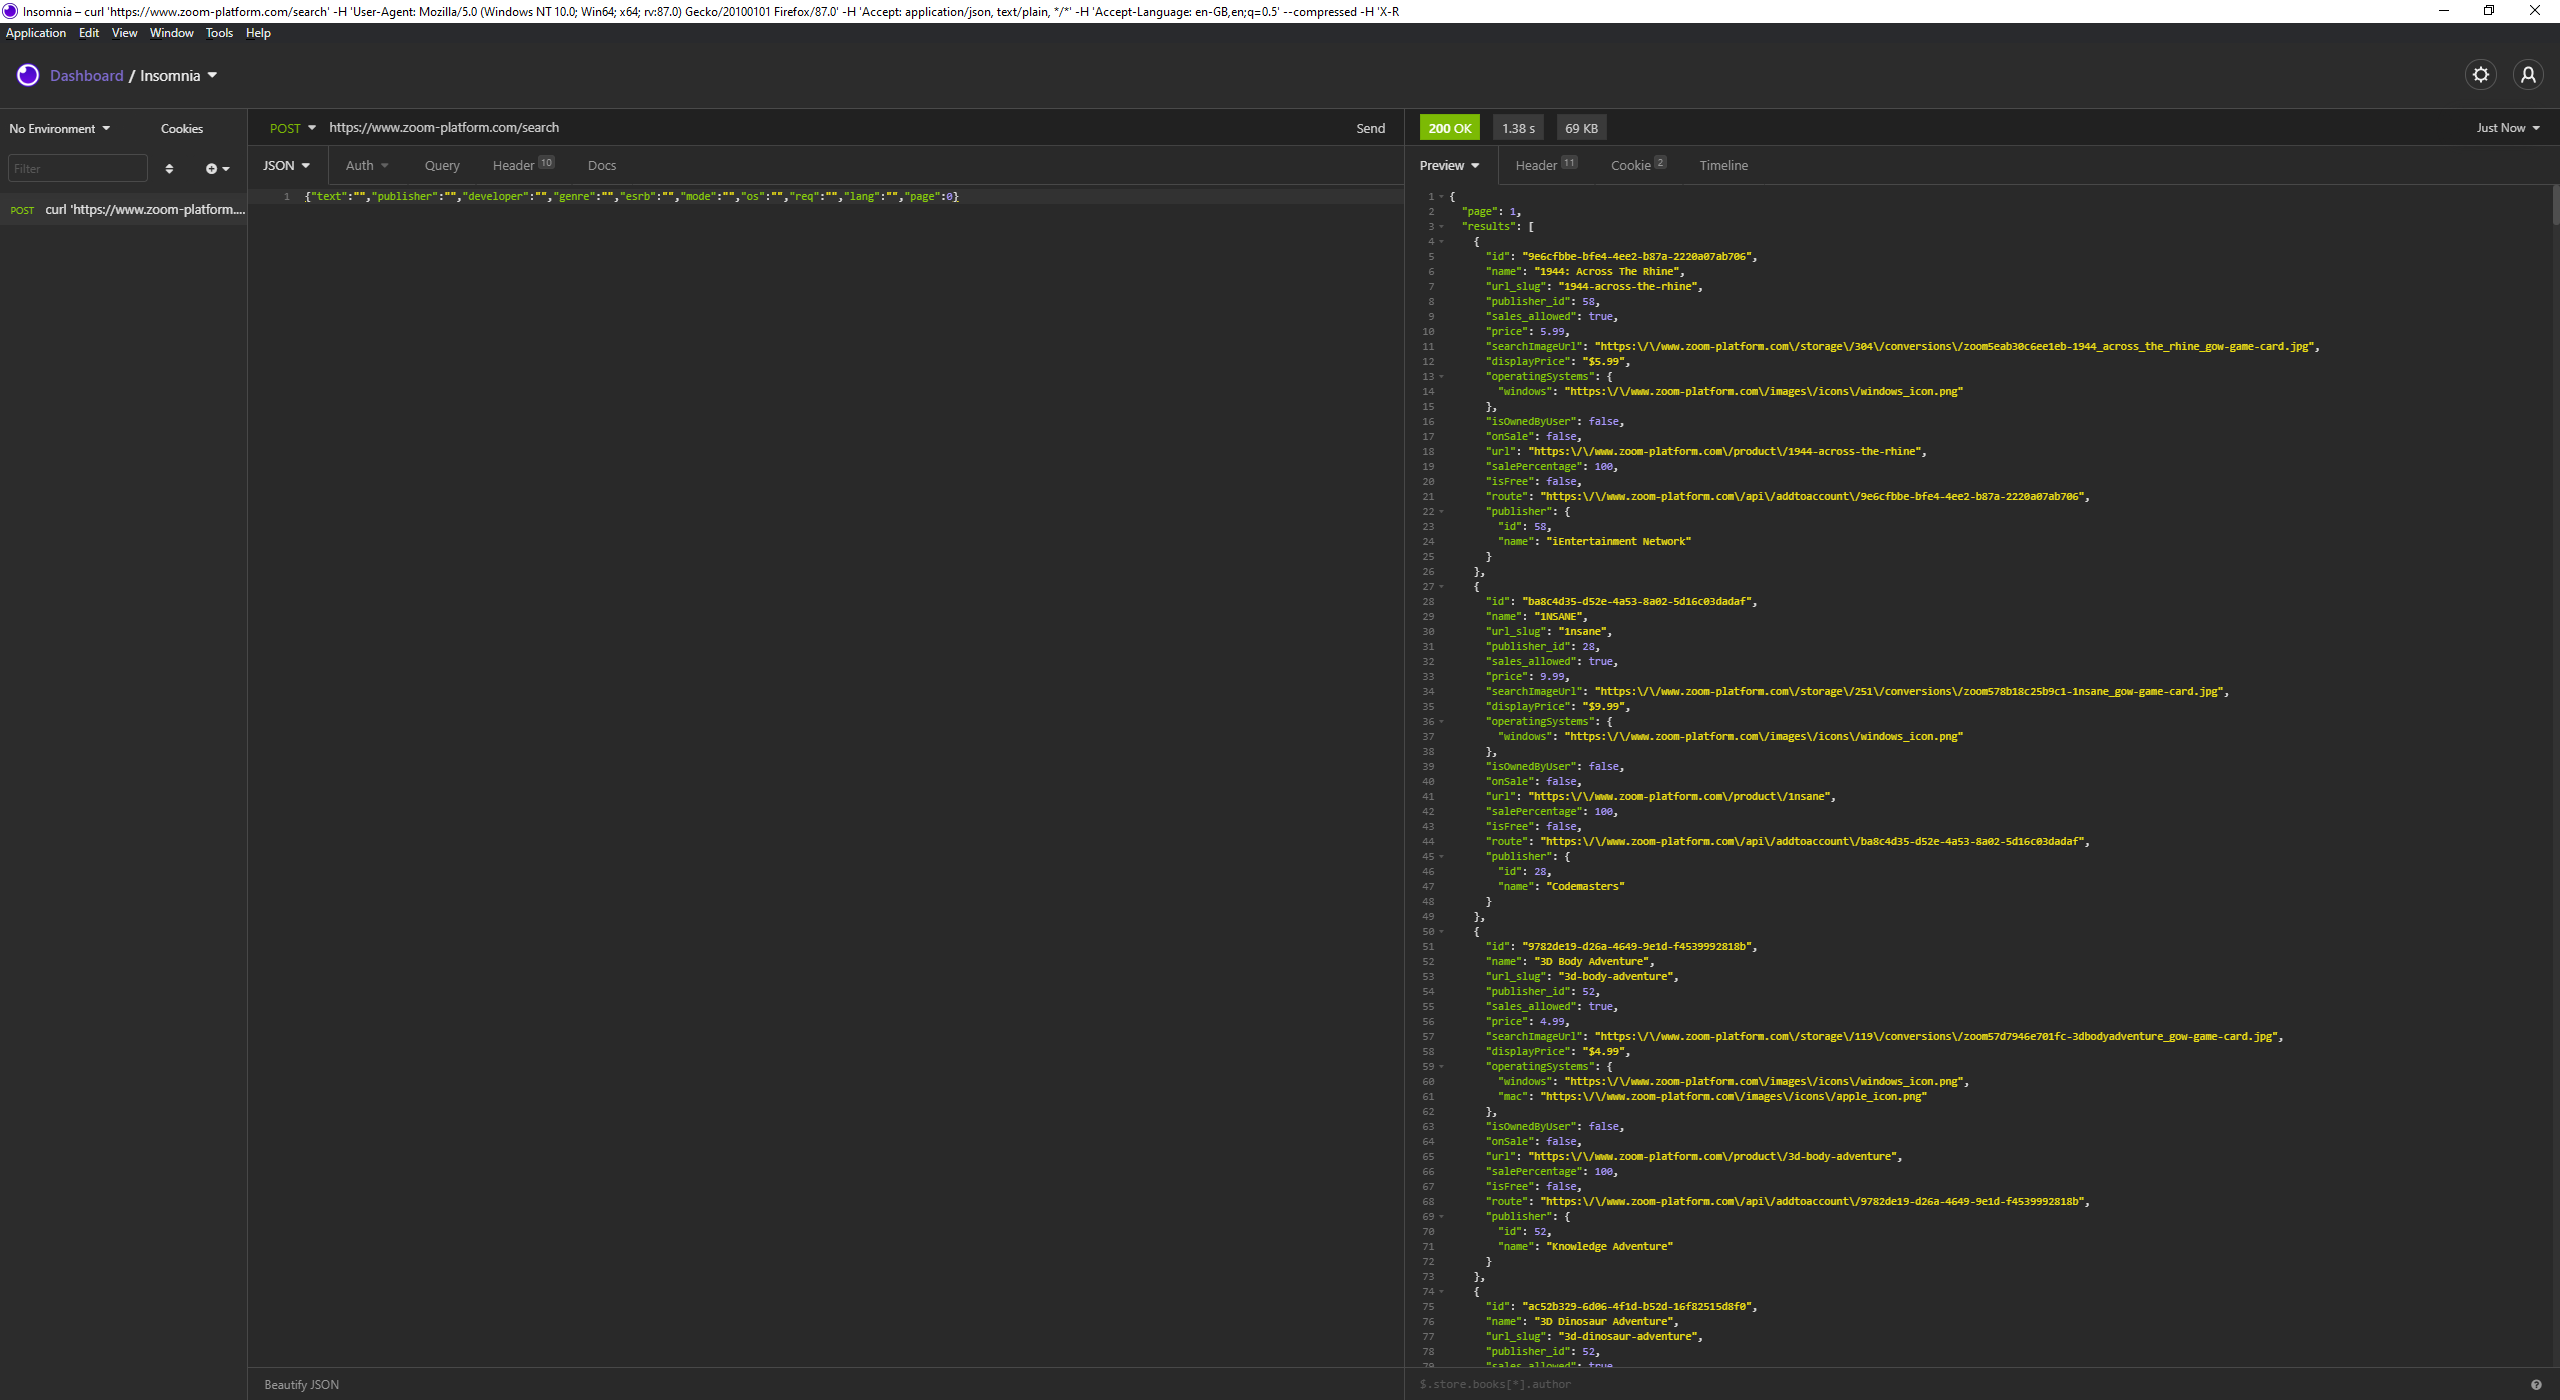Image resolution: width=2560 pixels, height=1400 pixels.
Task: Focus the sidebar Filter field
Action: point(78,169)
